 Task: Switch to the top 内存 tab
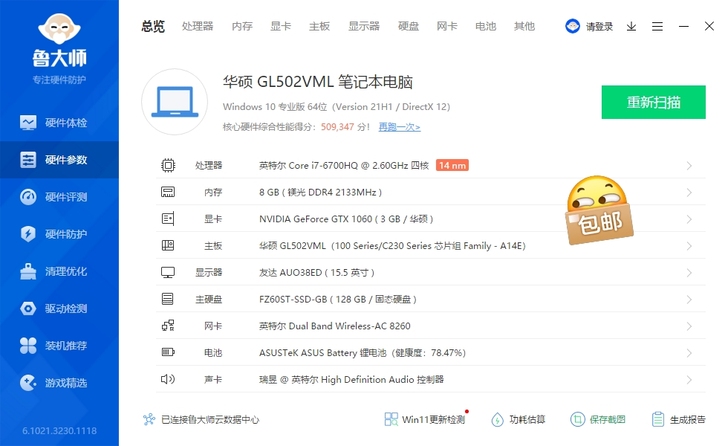[x=242, y=26]
